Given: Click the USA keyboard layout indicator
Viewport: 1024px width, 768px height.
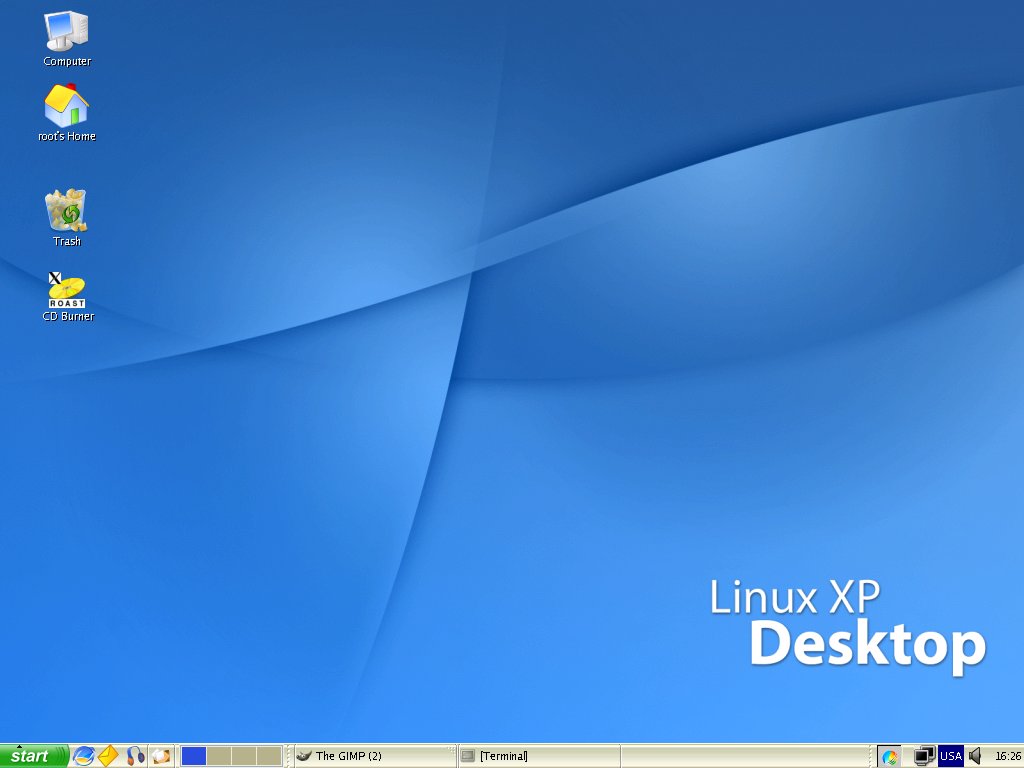Looking at the screenshot, I should coord(950,756).
